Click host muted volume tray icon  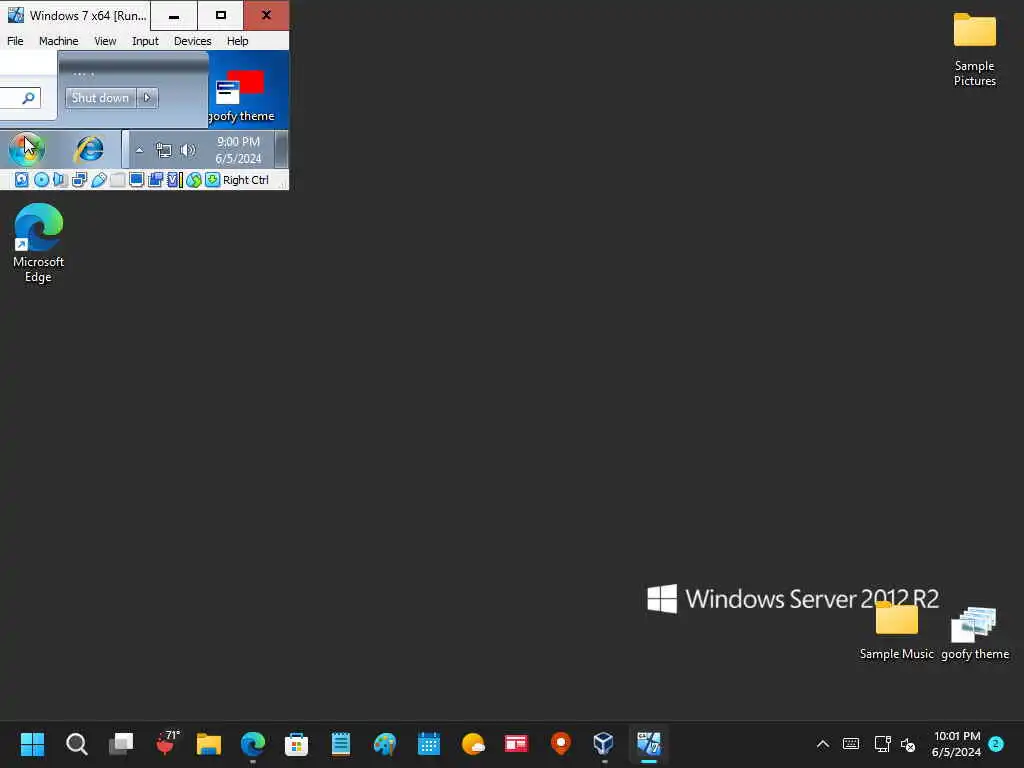[x=908, y=744]
